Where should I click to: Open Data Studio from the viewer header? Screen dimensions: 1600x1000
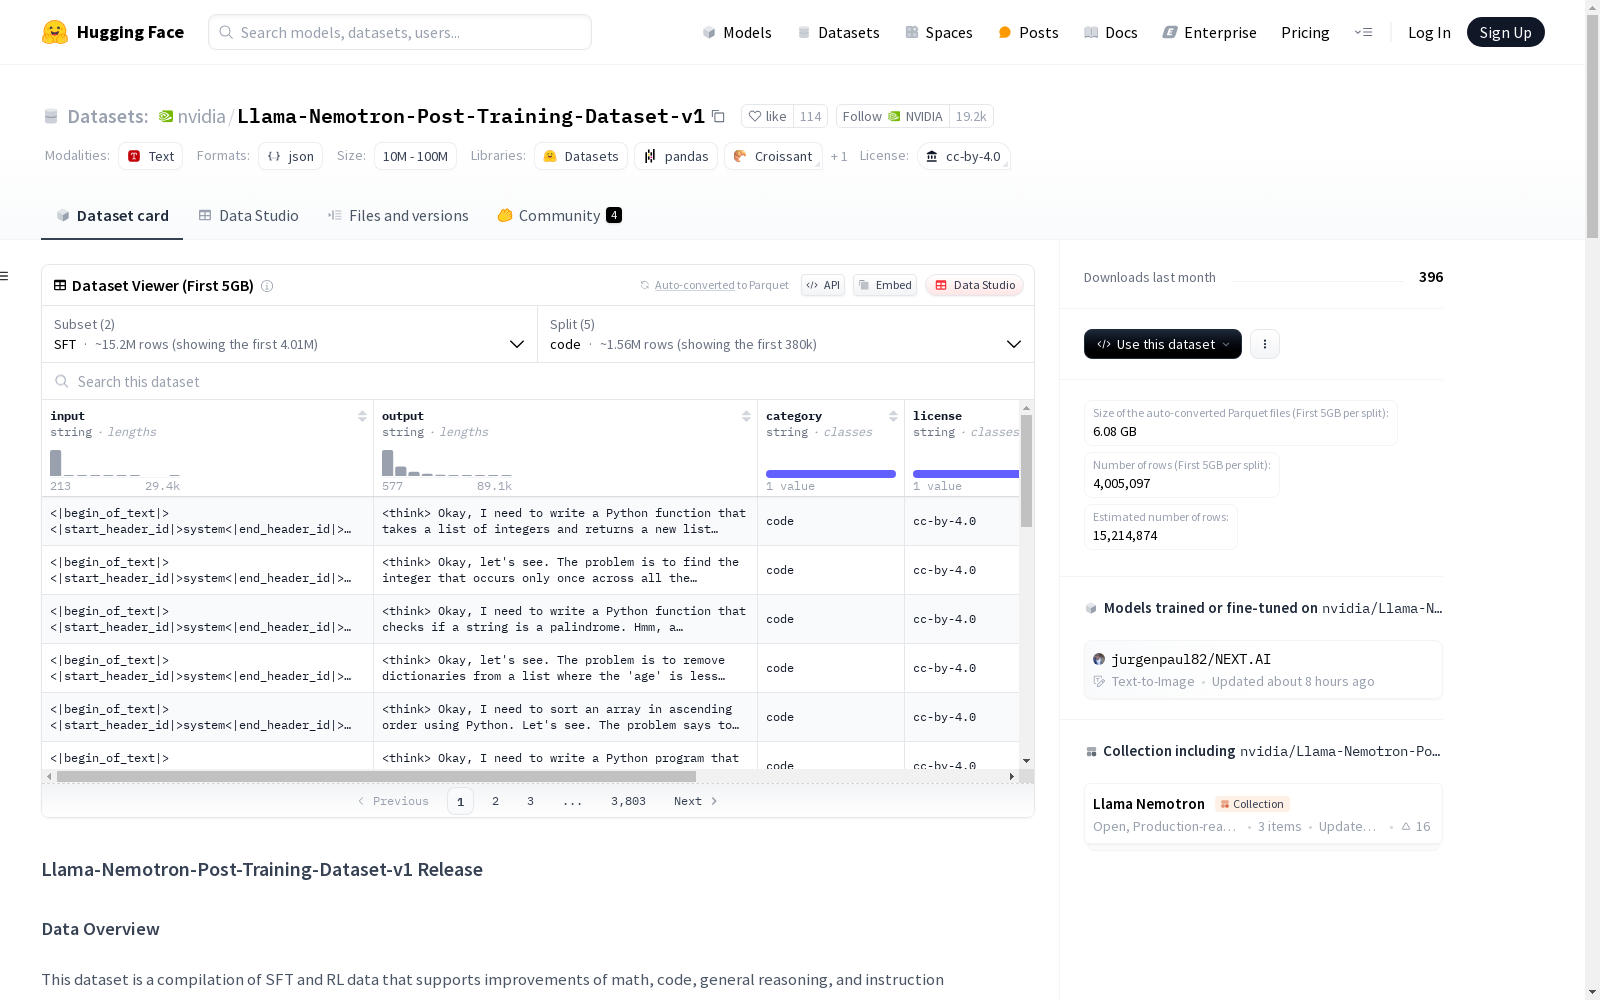(975, 285)
